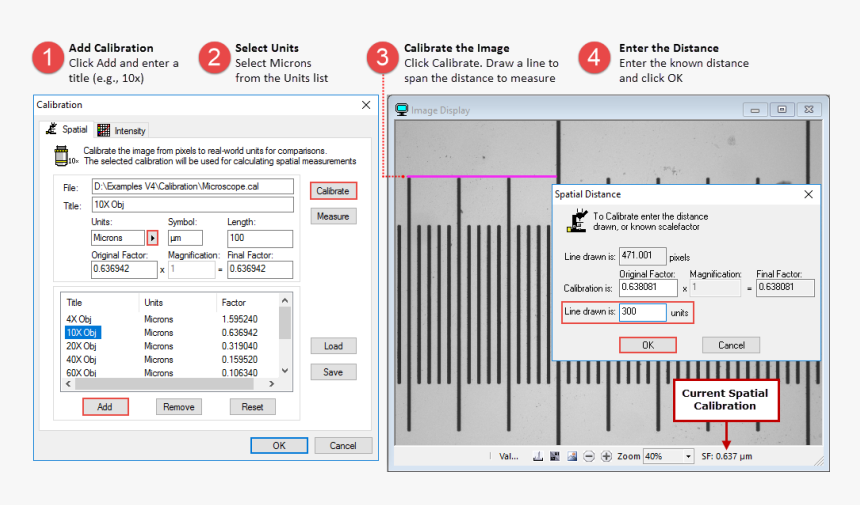Viewport: 860px width, 505px height.
Task: Expand the Zoom 40% combo box
Action: coord(688,456)
